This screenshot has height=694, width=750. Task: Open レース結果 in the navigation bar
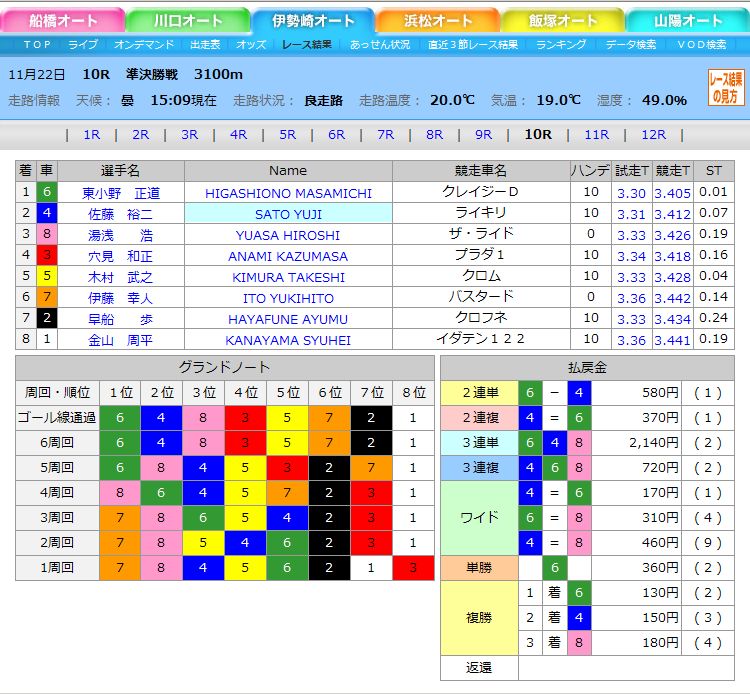tap(307, 44)
